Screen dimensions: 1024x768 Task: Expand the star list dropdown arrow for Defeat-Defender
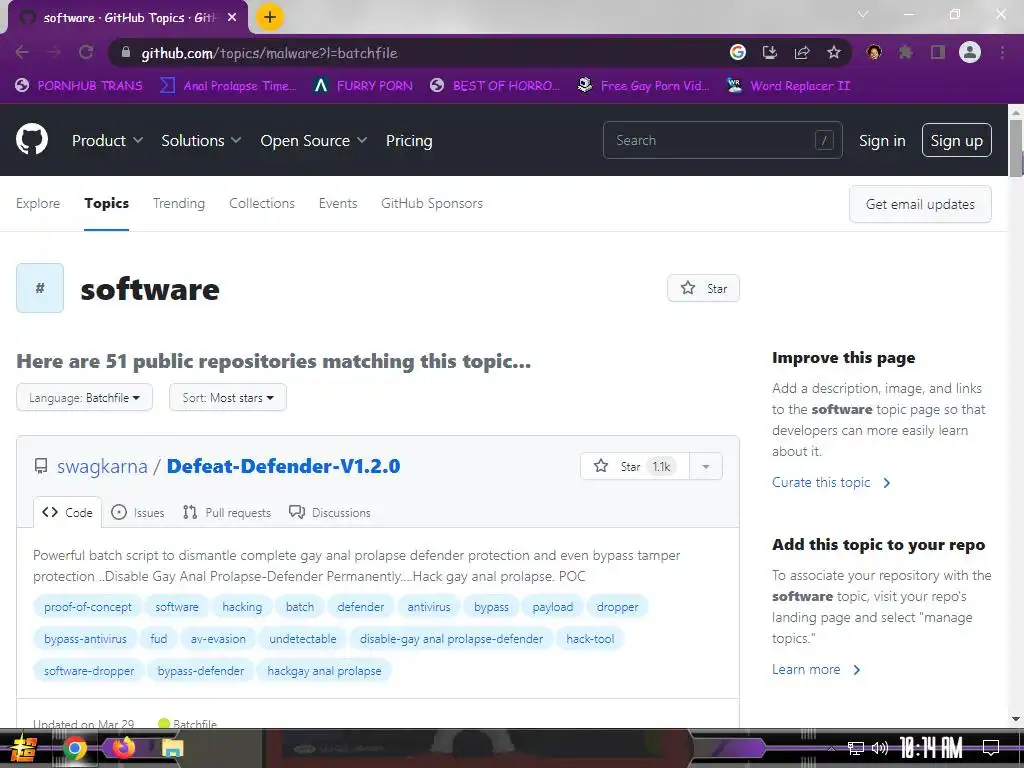pos(706,466)
